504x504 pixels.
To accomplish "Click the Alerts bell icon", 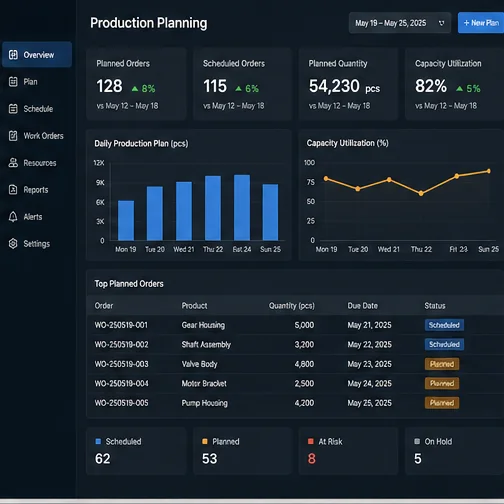I will (x=13, y=217).
